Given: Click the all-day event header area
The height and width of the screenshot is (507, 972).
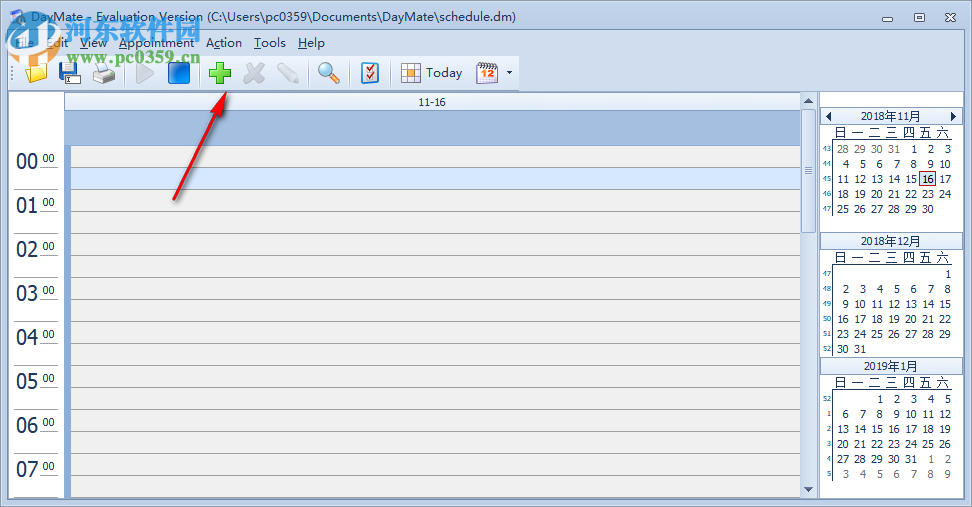Looking at the screenshot, I should click(432, 128).
